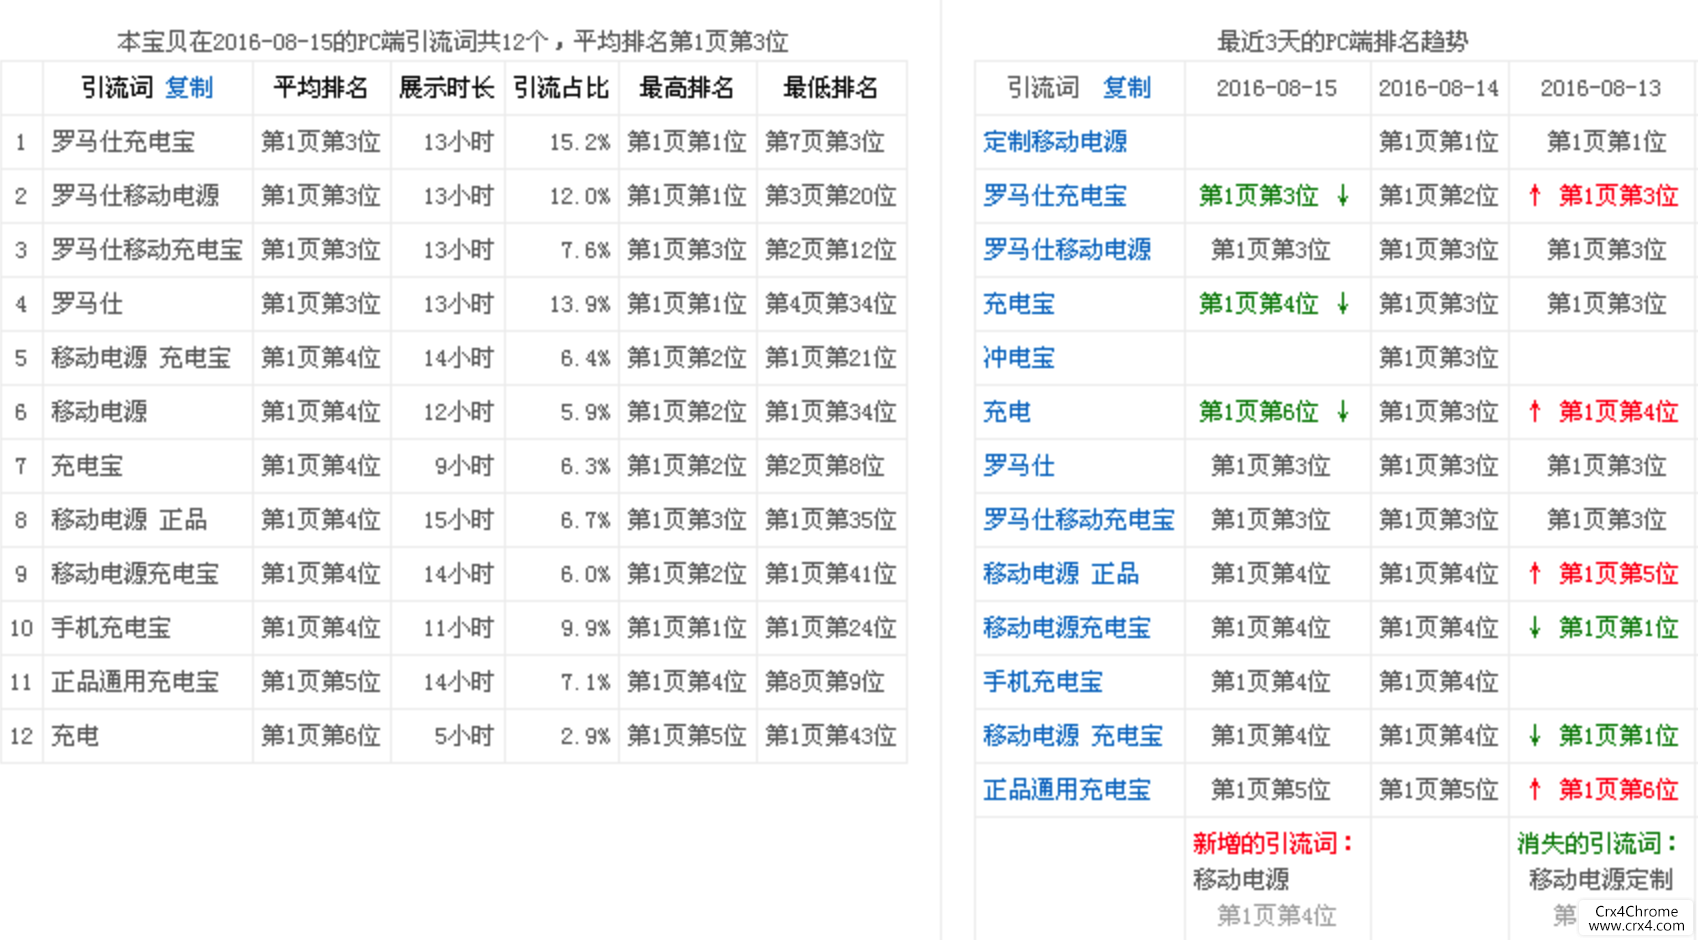
Task: Open the 充电宝 trend keyword link
Action: point(1018,304)
